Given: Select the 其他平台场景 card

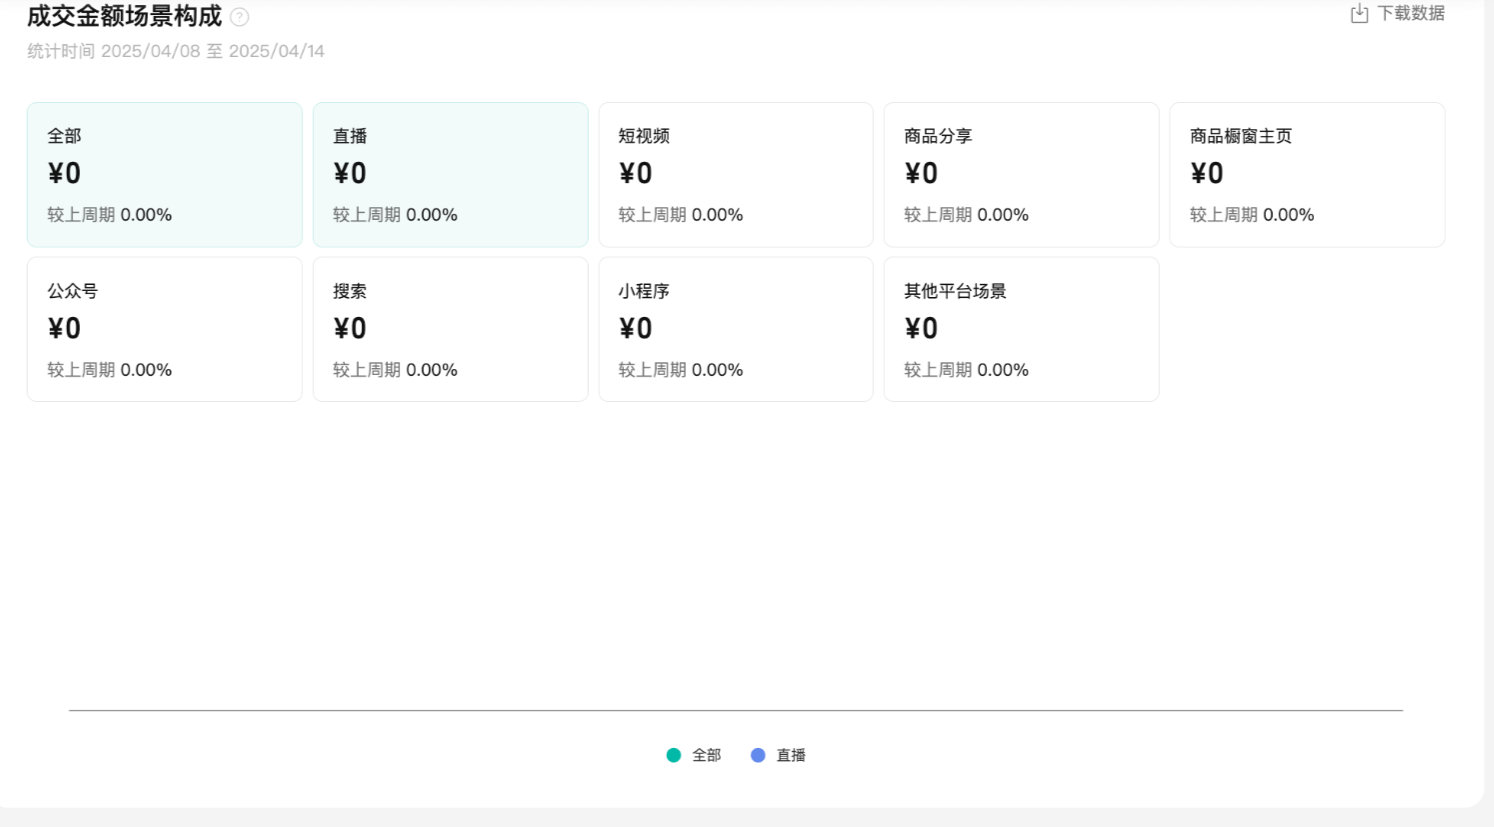Looking at the screenshot, I should coord(1021,329).
